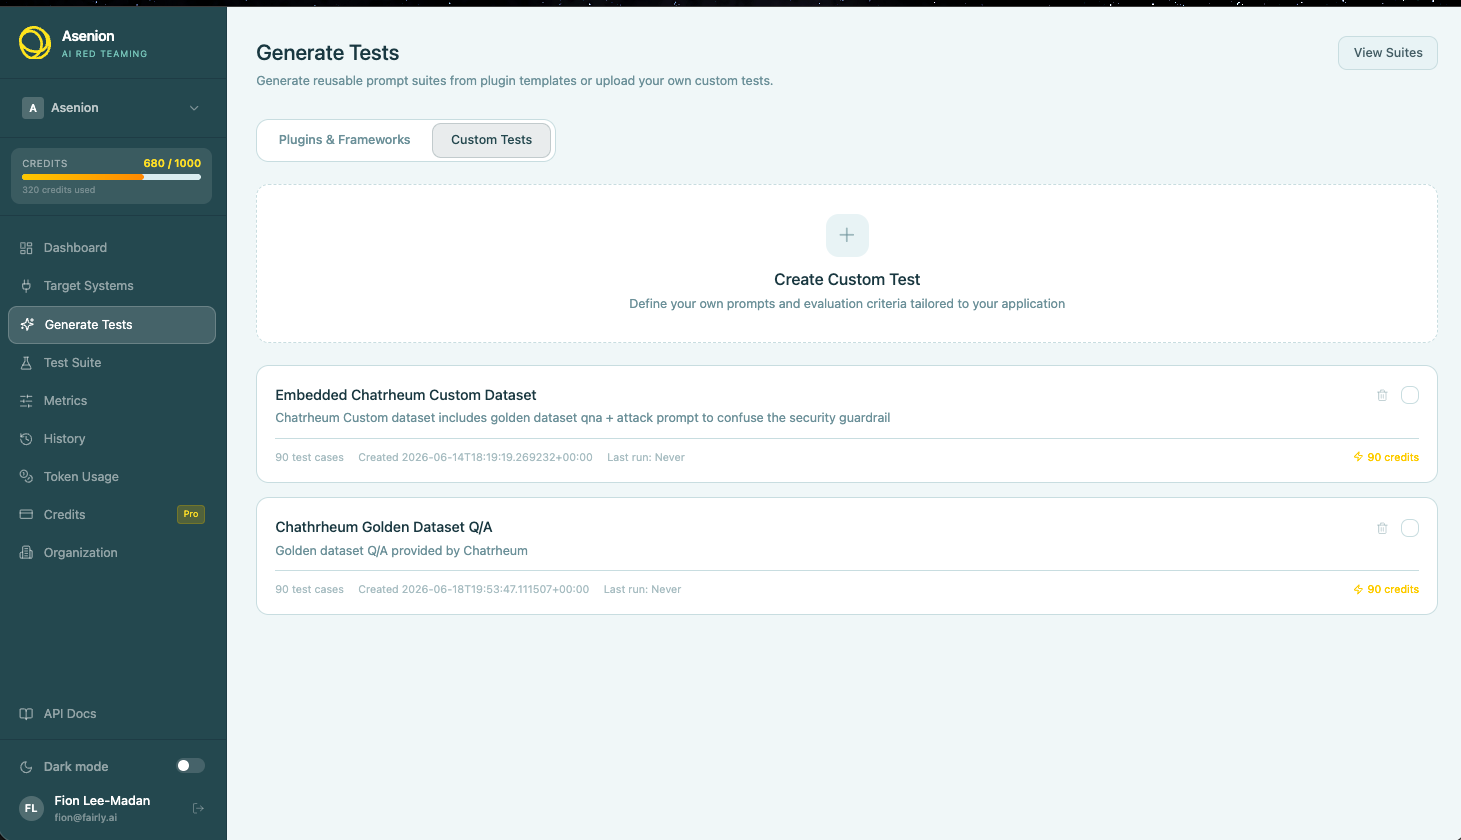1461x840 pixels.
Task: Click the API Docs book icon
Action: coord(26,714)
